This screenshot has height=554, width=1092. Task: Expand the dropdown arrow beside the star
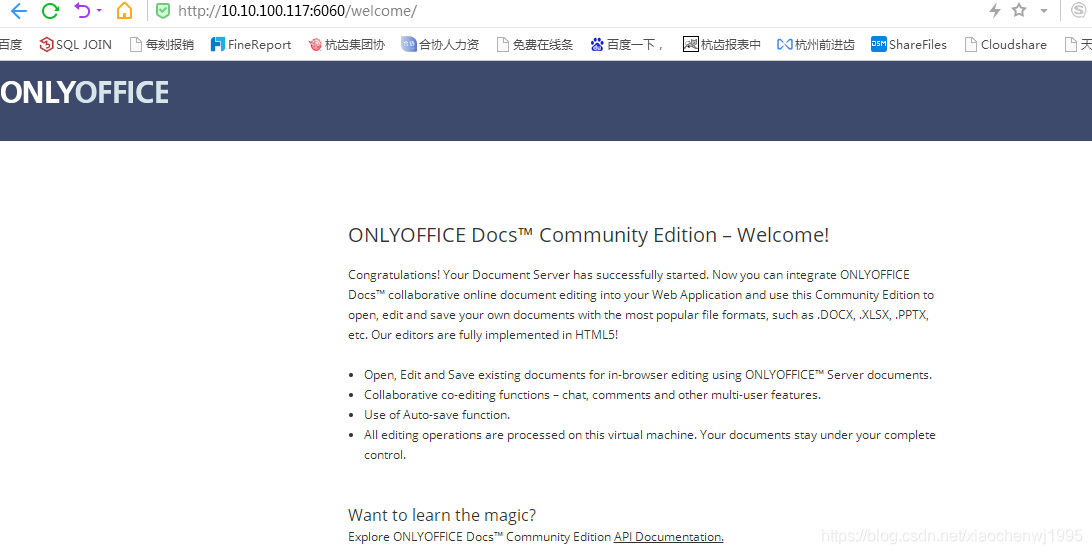pos(1043,11)
